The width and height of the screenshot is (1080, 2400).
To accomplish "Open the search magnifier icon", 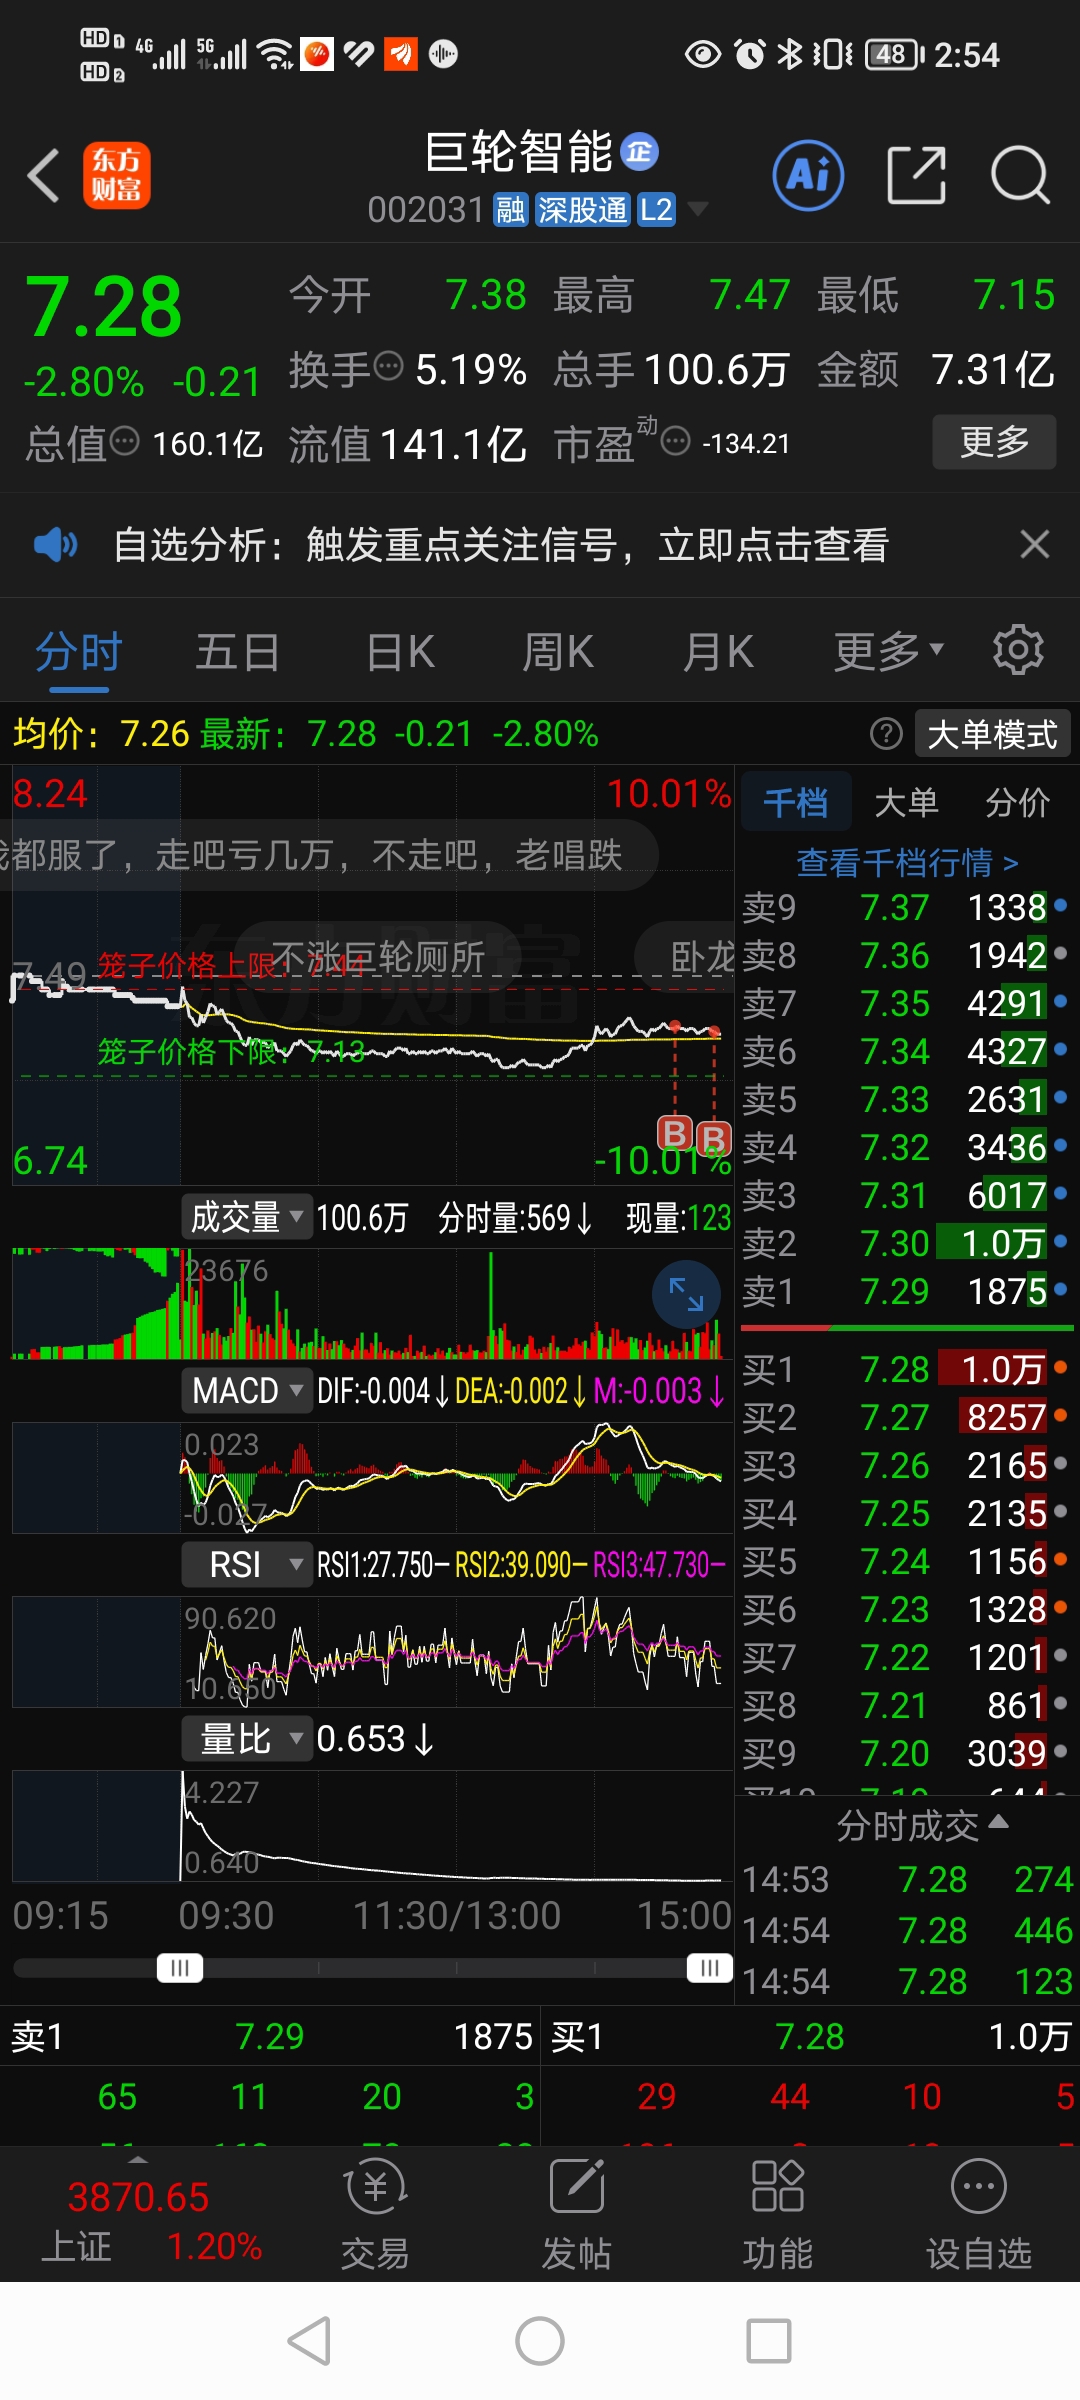I will click(1020, 175).
